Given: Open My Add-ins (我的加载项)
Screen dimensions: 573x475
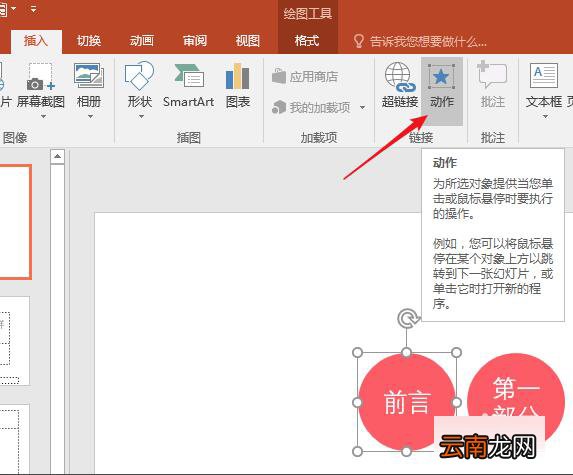Looking at the screenshot, I should [x=311, y=107].
